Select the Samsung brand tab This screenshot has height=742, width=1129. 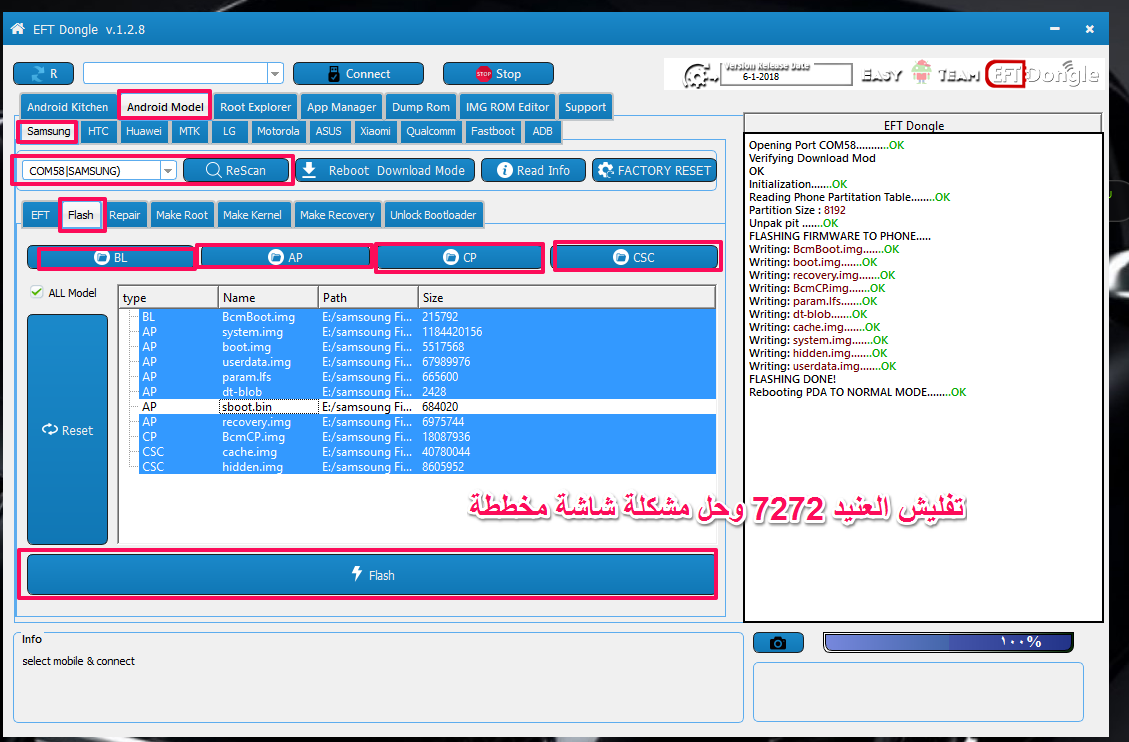click(48, 131)
